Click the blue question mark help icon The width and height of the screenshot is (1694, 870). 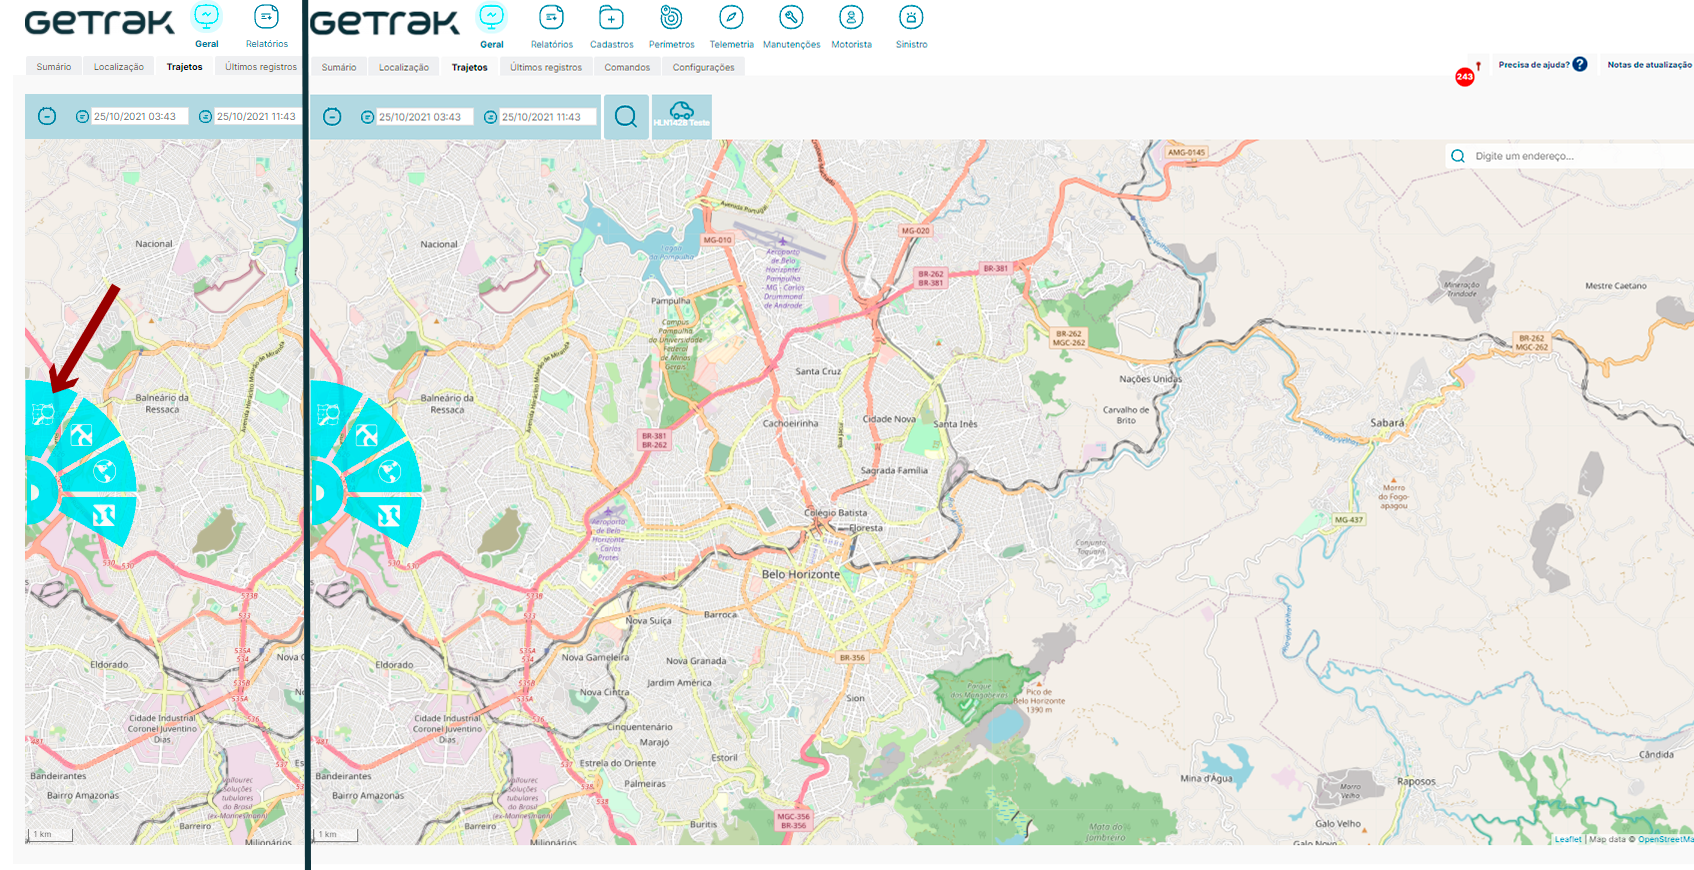[1579, 64]
